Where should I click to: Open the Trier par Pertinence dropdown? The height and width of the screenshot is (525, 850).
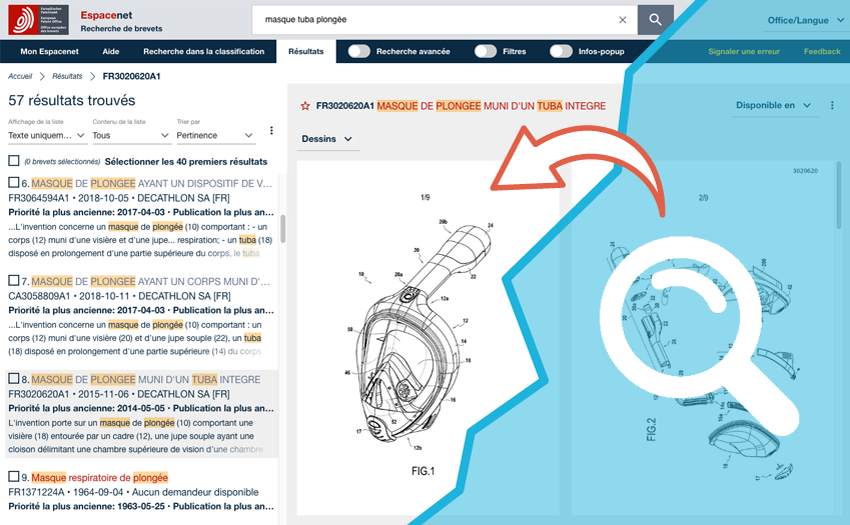coord(215,135)
